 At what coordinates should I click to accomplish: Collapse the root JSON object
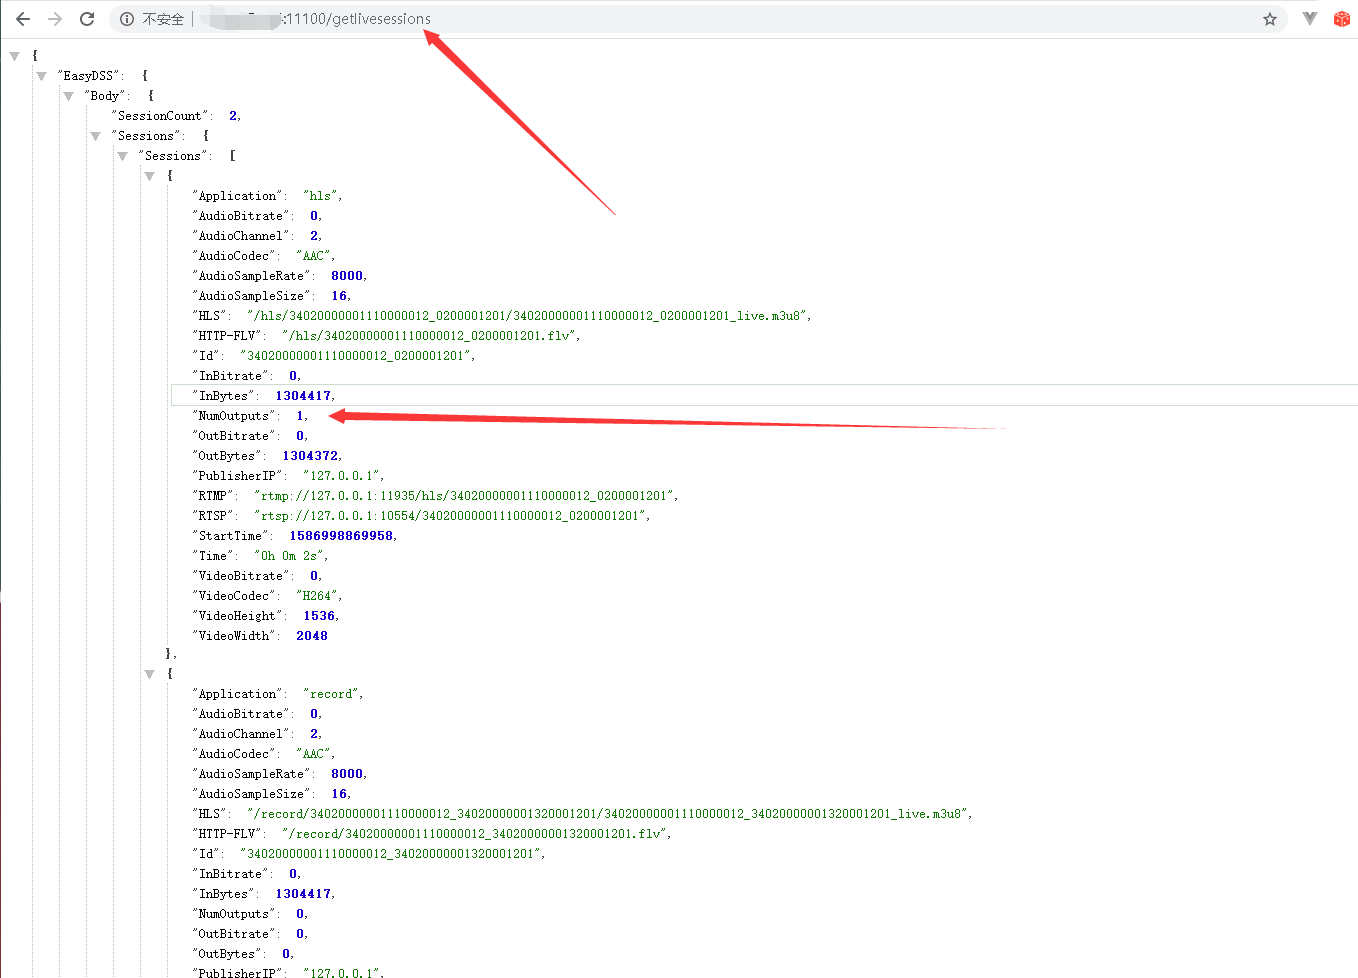pyautogui.click(x=15, y=56)
